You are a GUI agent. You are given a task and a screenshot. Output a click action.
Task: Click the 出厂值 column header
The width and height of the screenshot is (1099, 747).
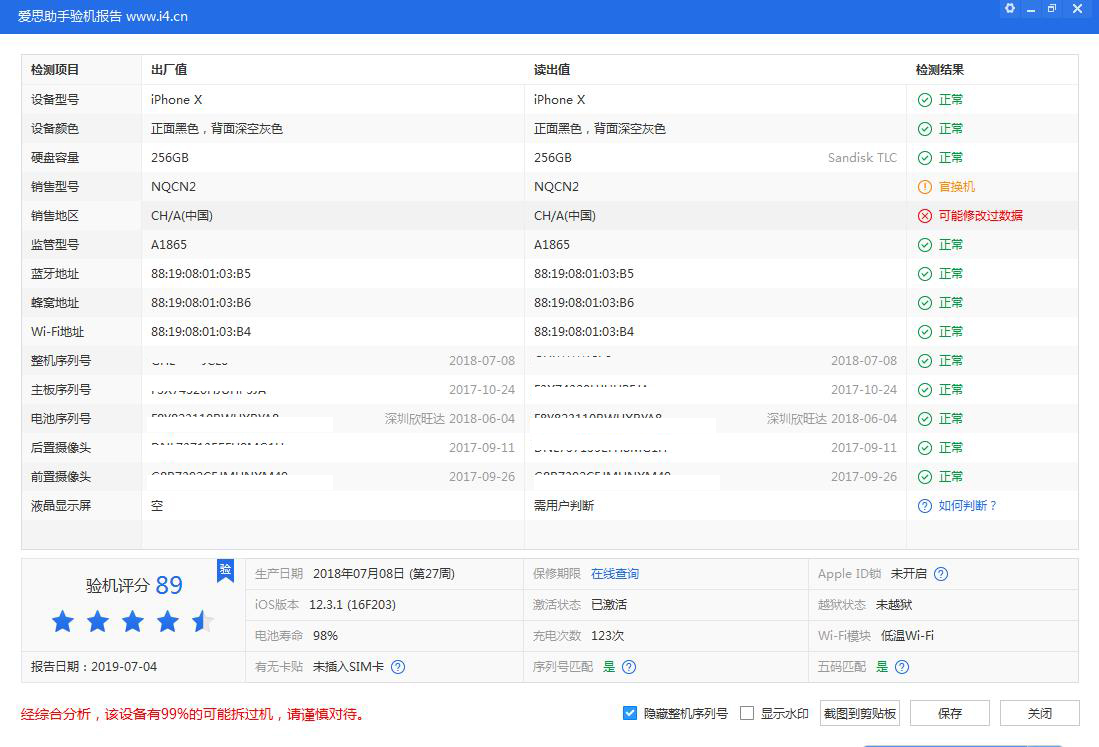(x=169, y=70)
